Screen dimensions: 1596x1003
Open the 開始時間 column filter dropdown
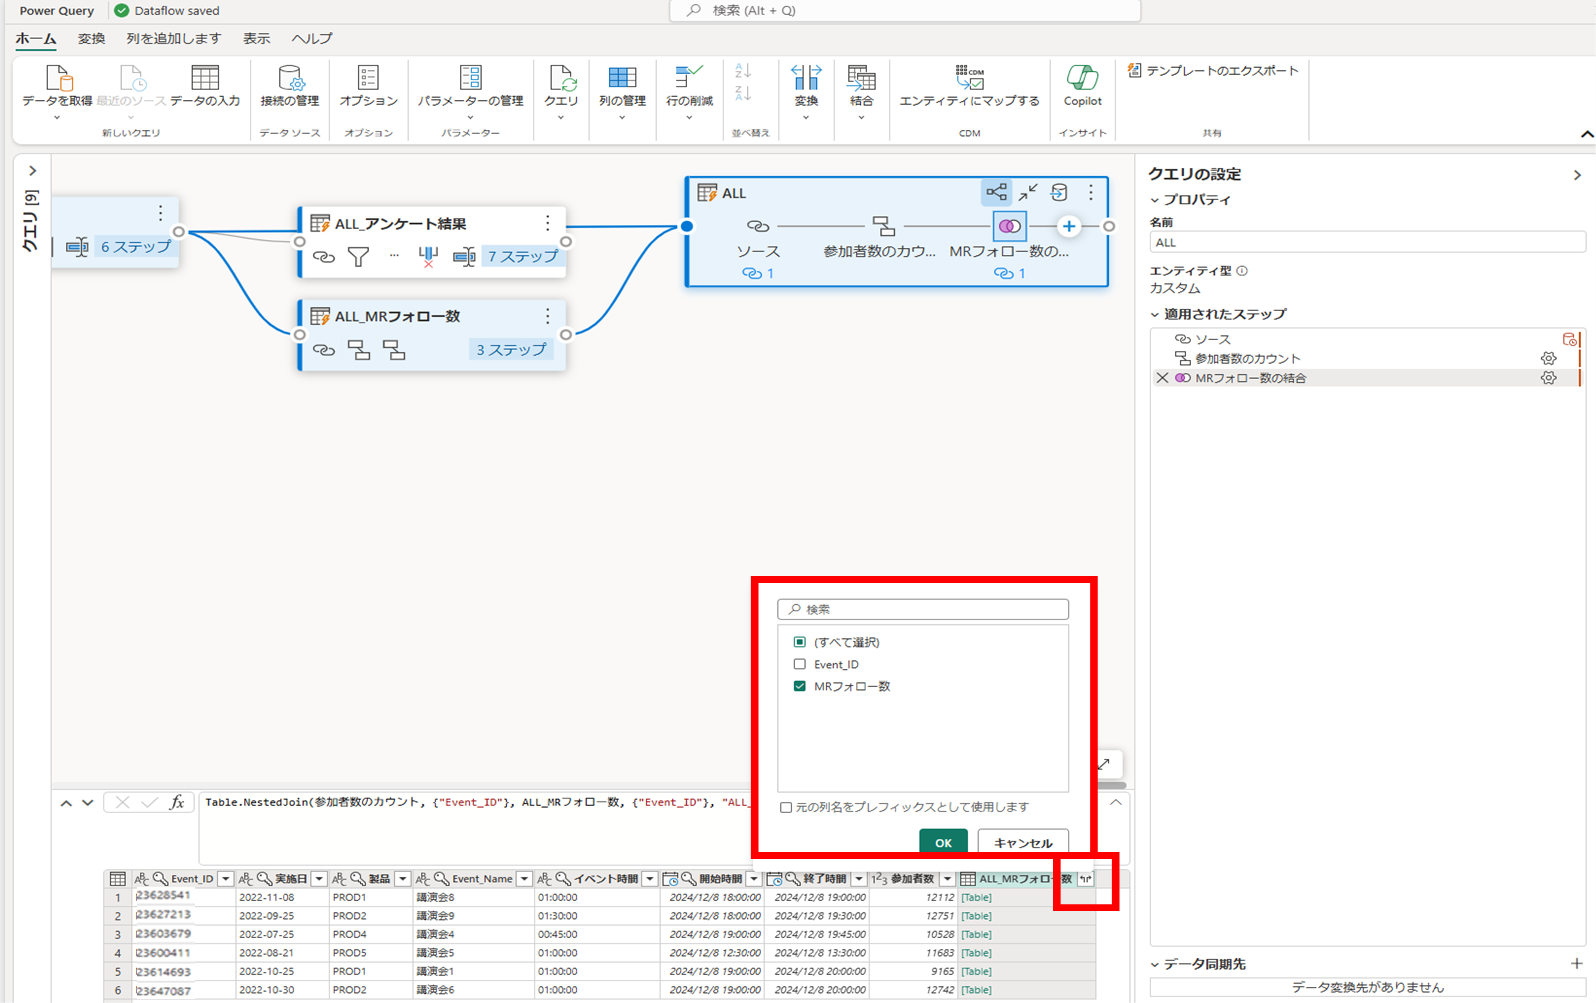point(754,879)
